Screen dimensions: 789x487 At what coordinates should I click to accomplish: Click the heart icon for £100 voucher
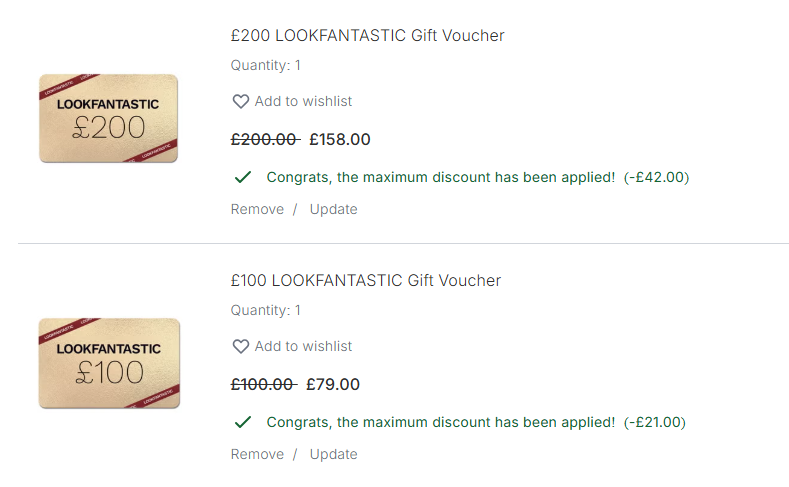240,346
